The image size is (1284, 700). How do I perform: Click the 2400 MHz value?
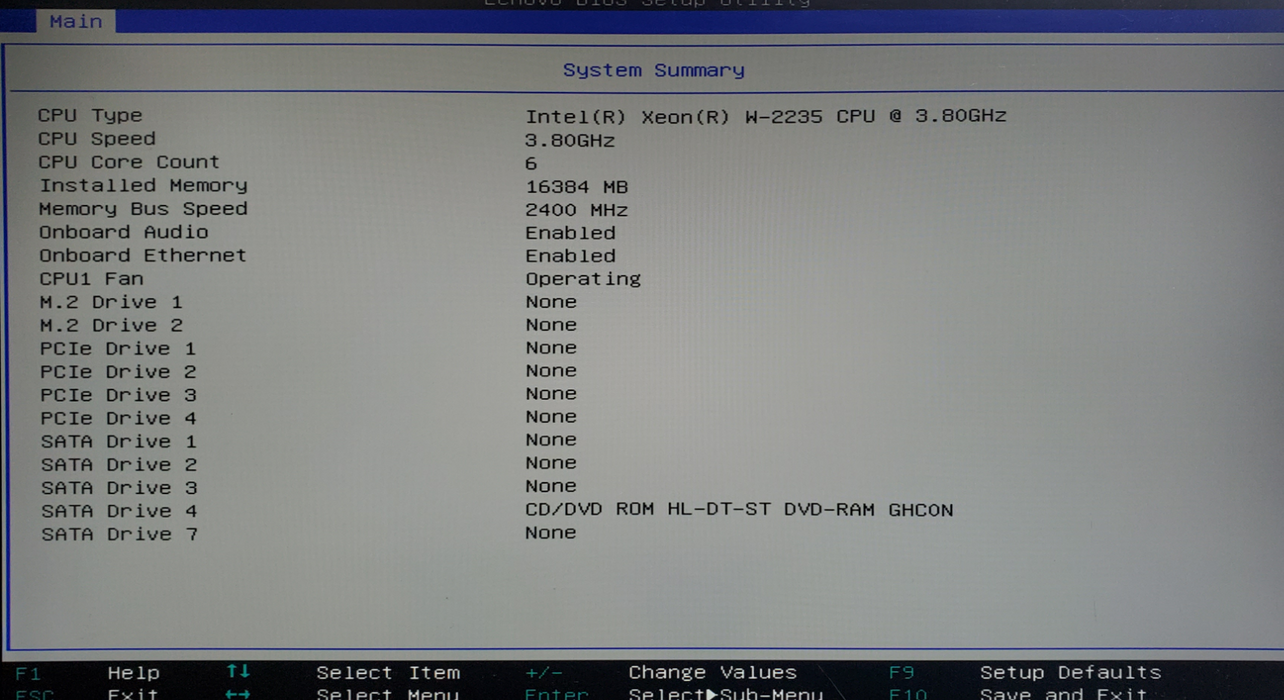click(577, 210)
